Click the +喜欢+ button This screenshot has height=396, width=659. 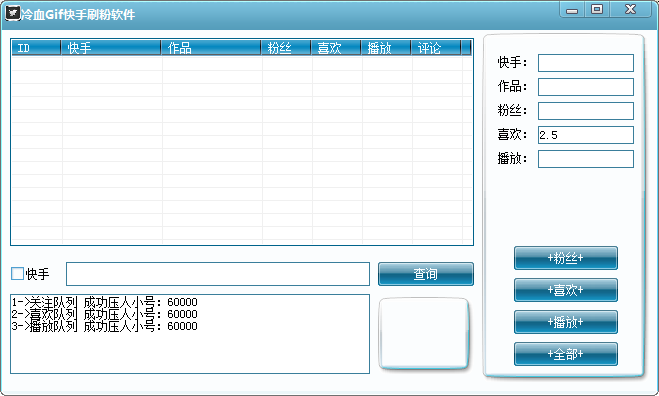(566, 290)
